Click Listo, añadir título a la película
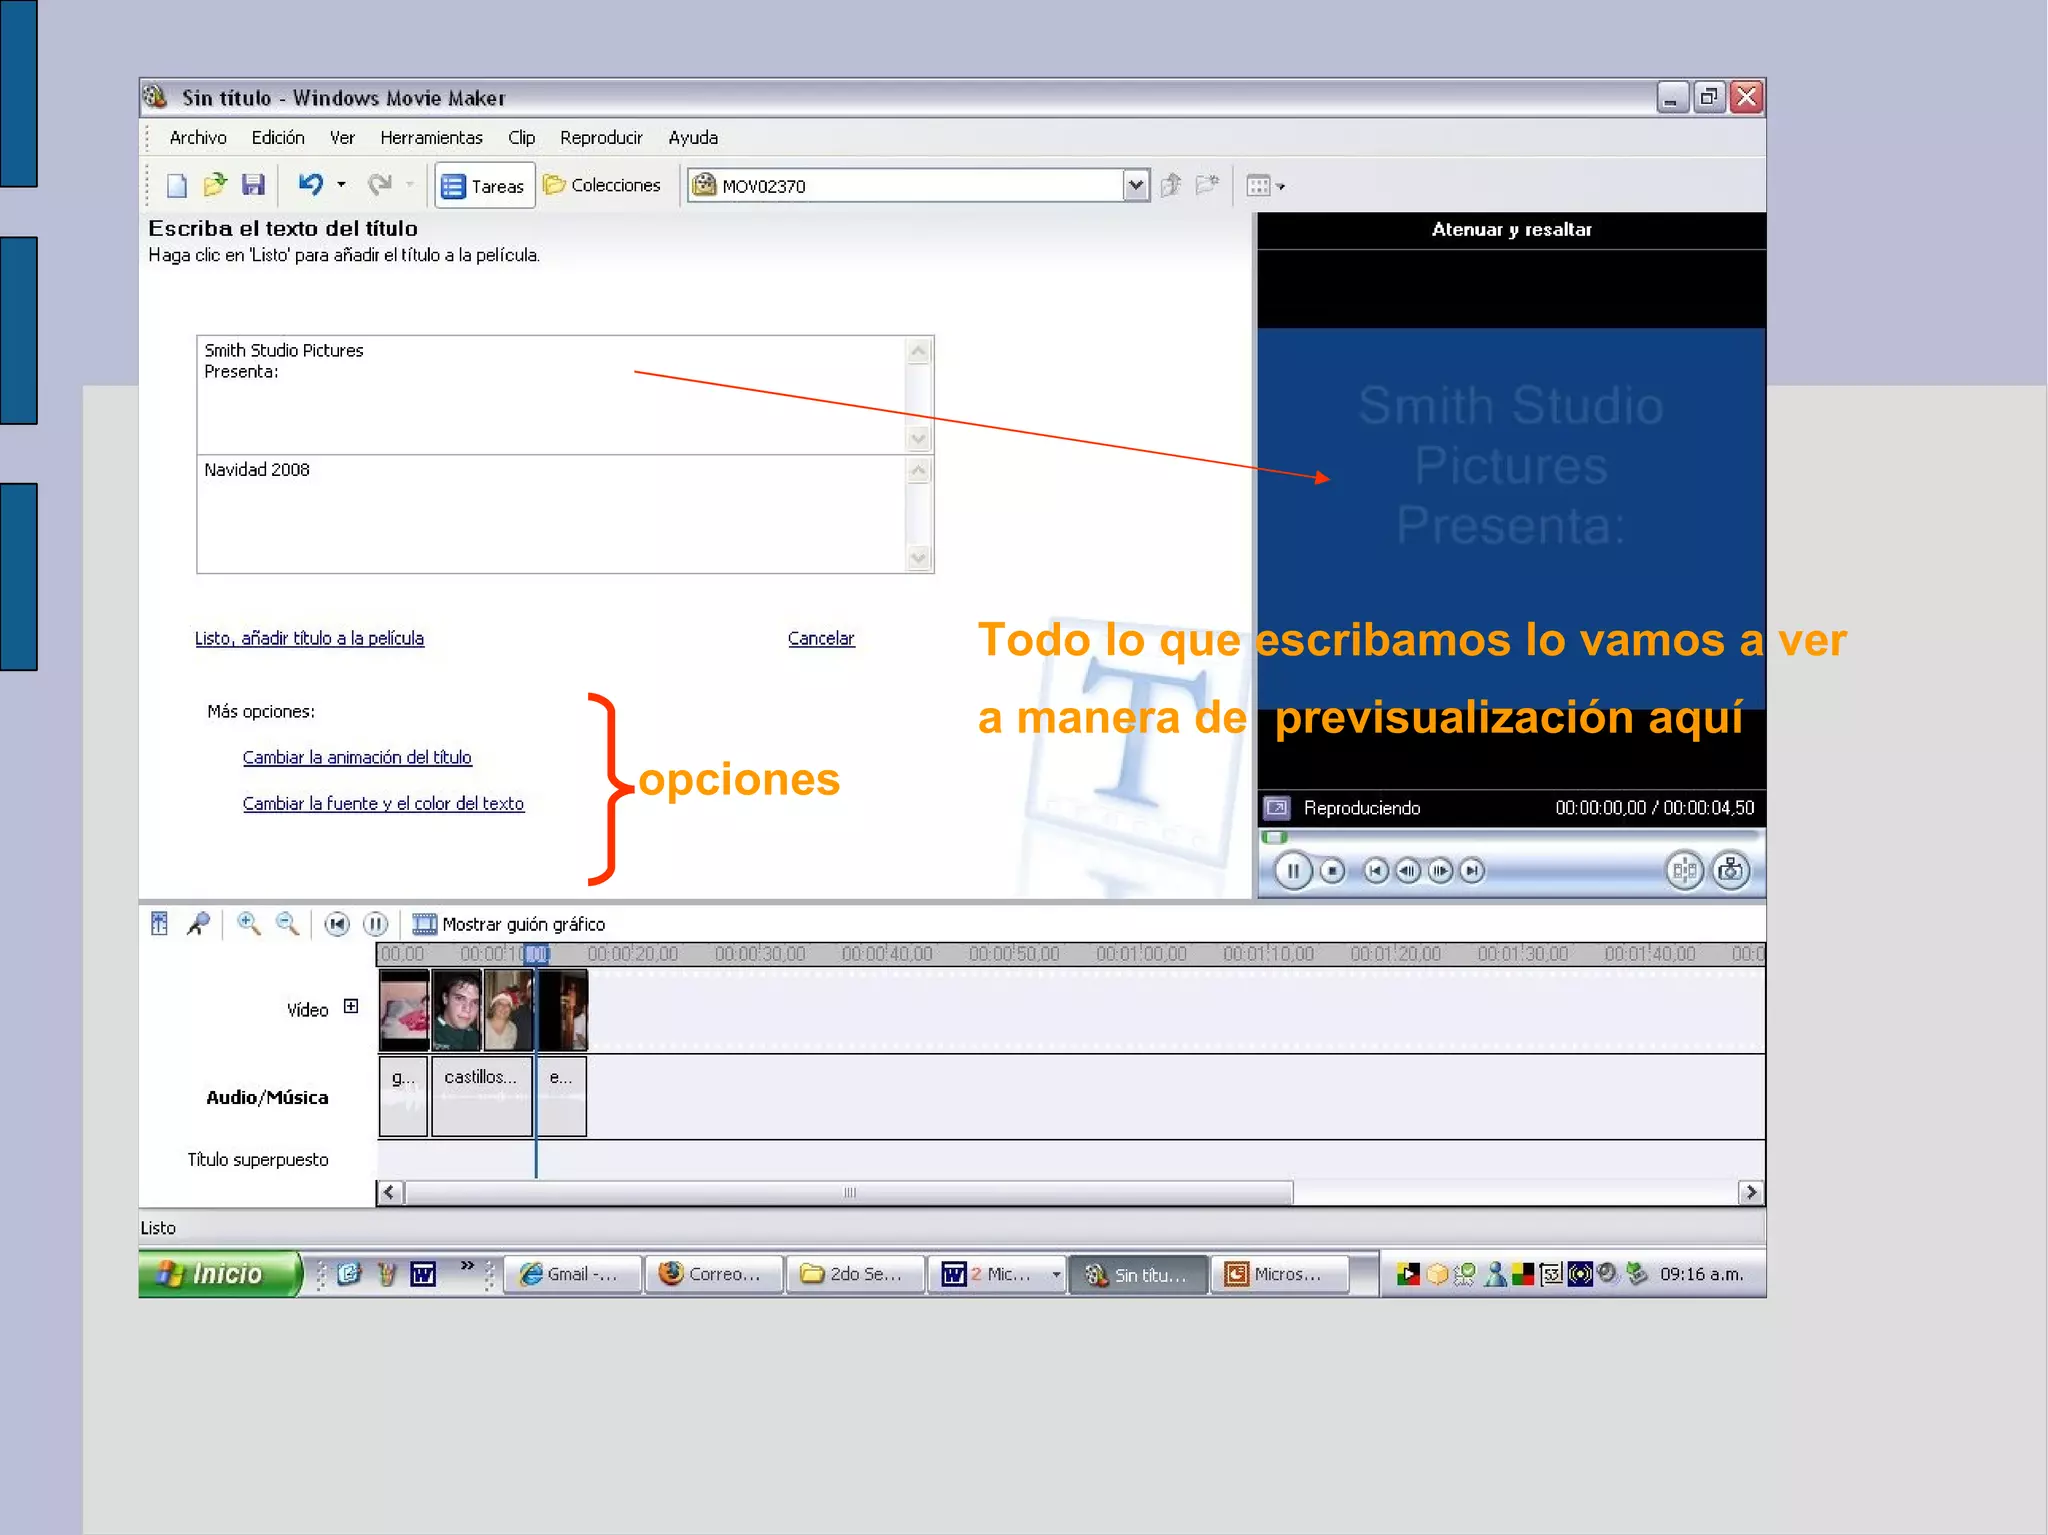Viewport: 2048px width, 1535px height. pyautogui.click(x=309, y=638)
